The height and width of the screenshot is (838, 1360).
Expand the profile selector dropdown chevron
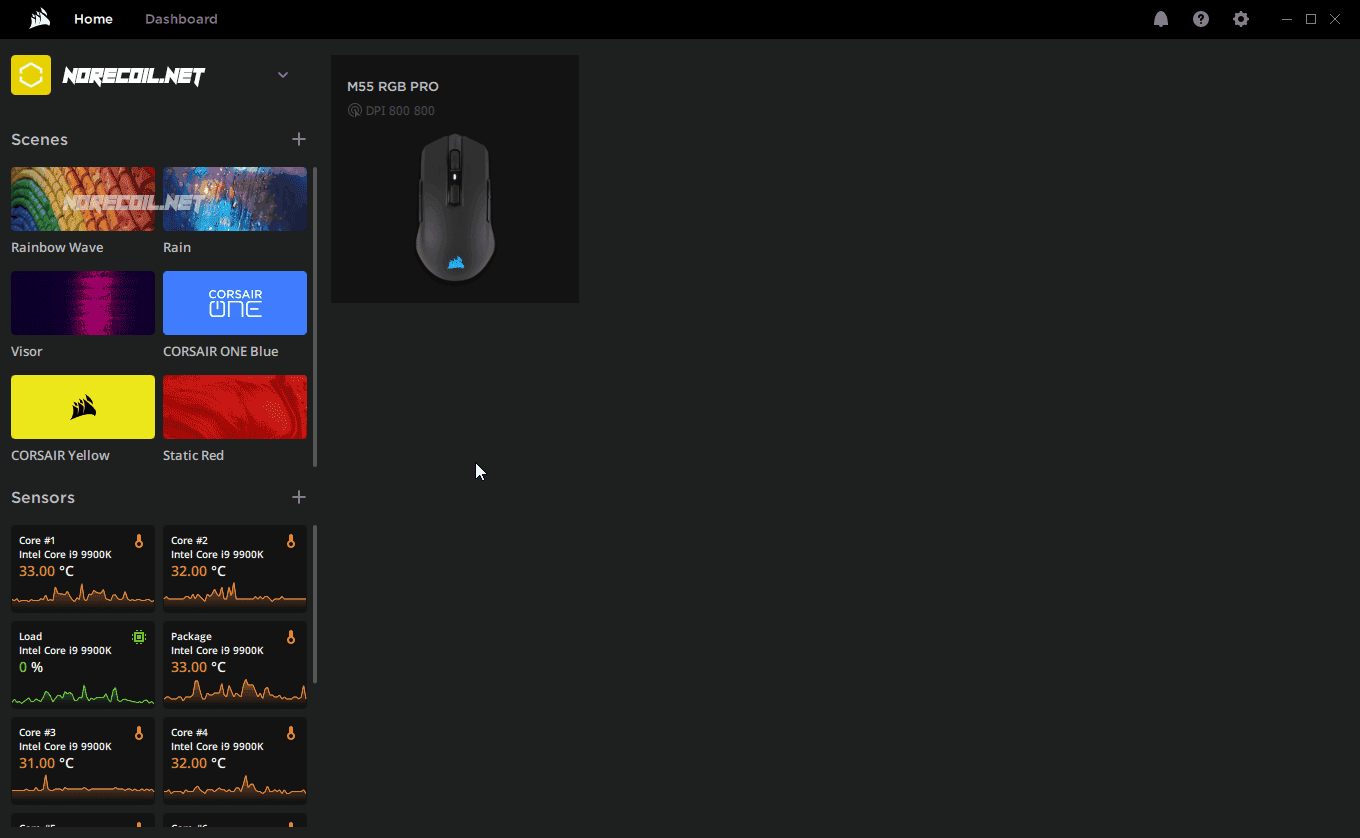(283, 75)
